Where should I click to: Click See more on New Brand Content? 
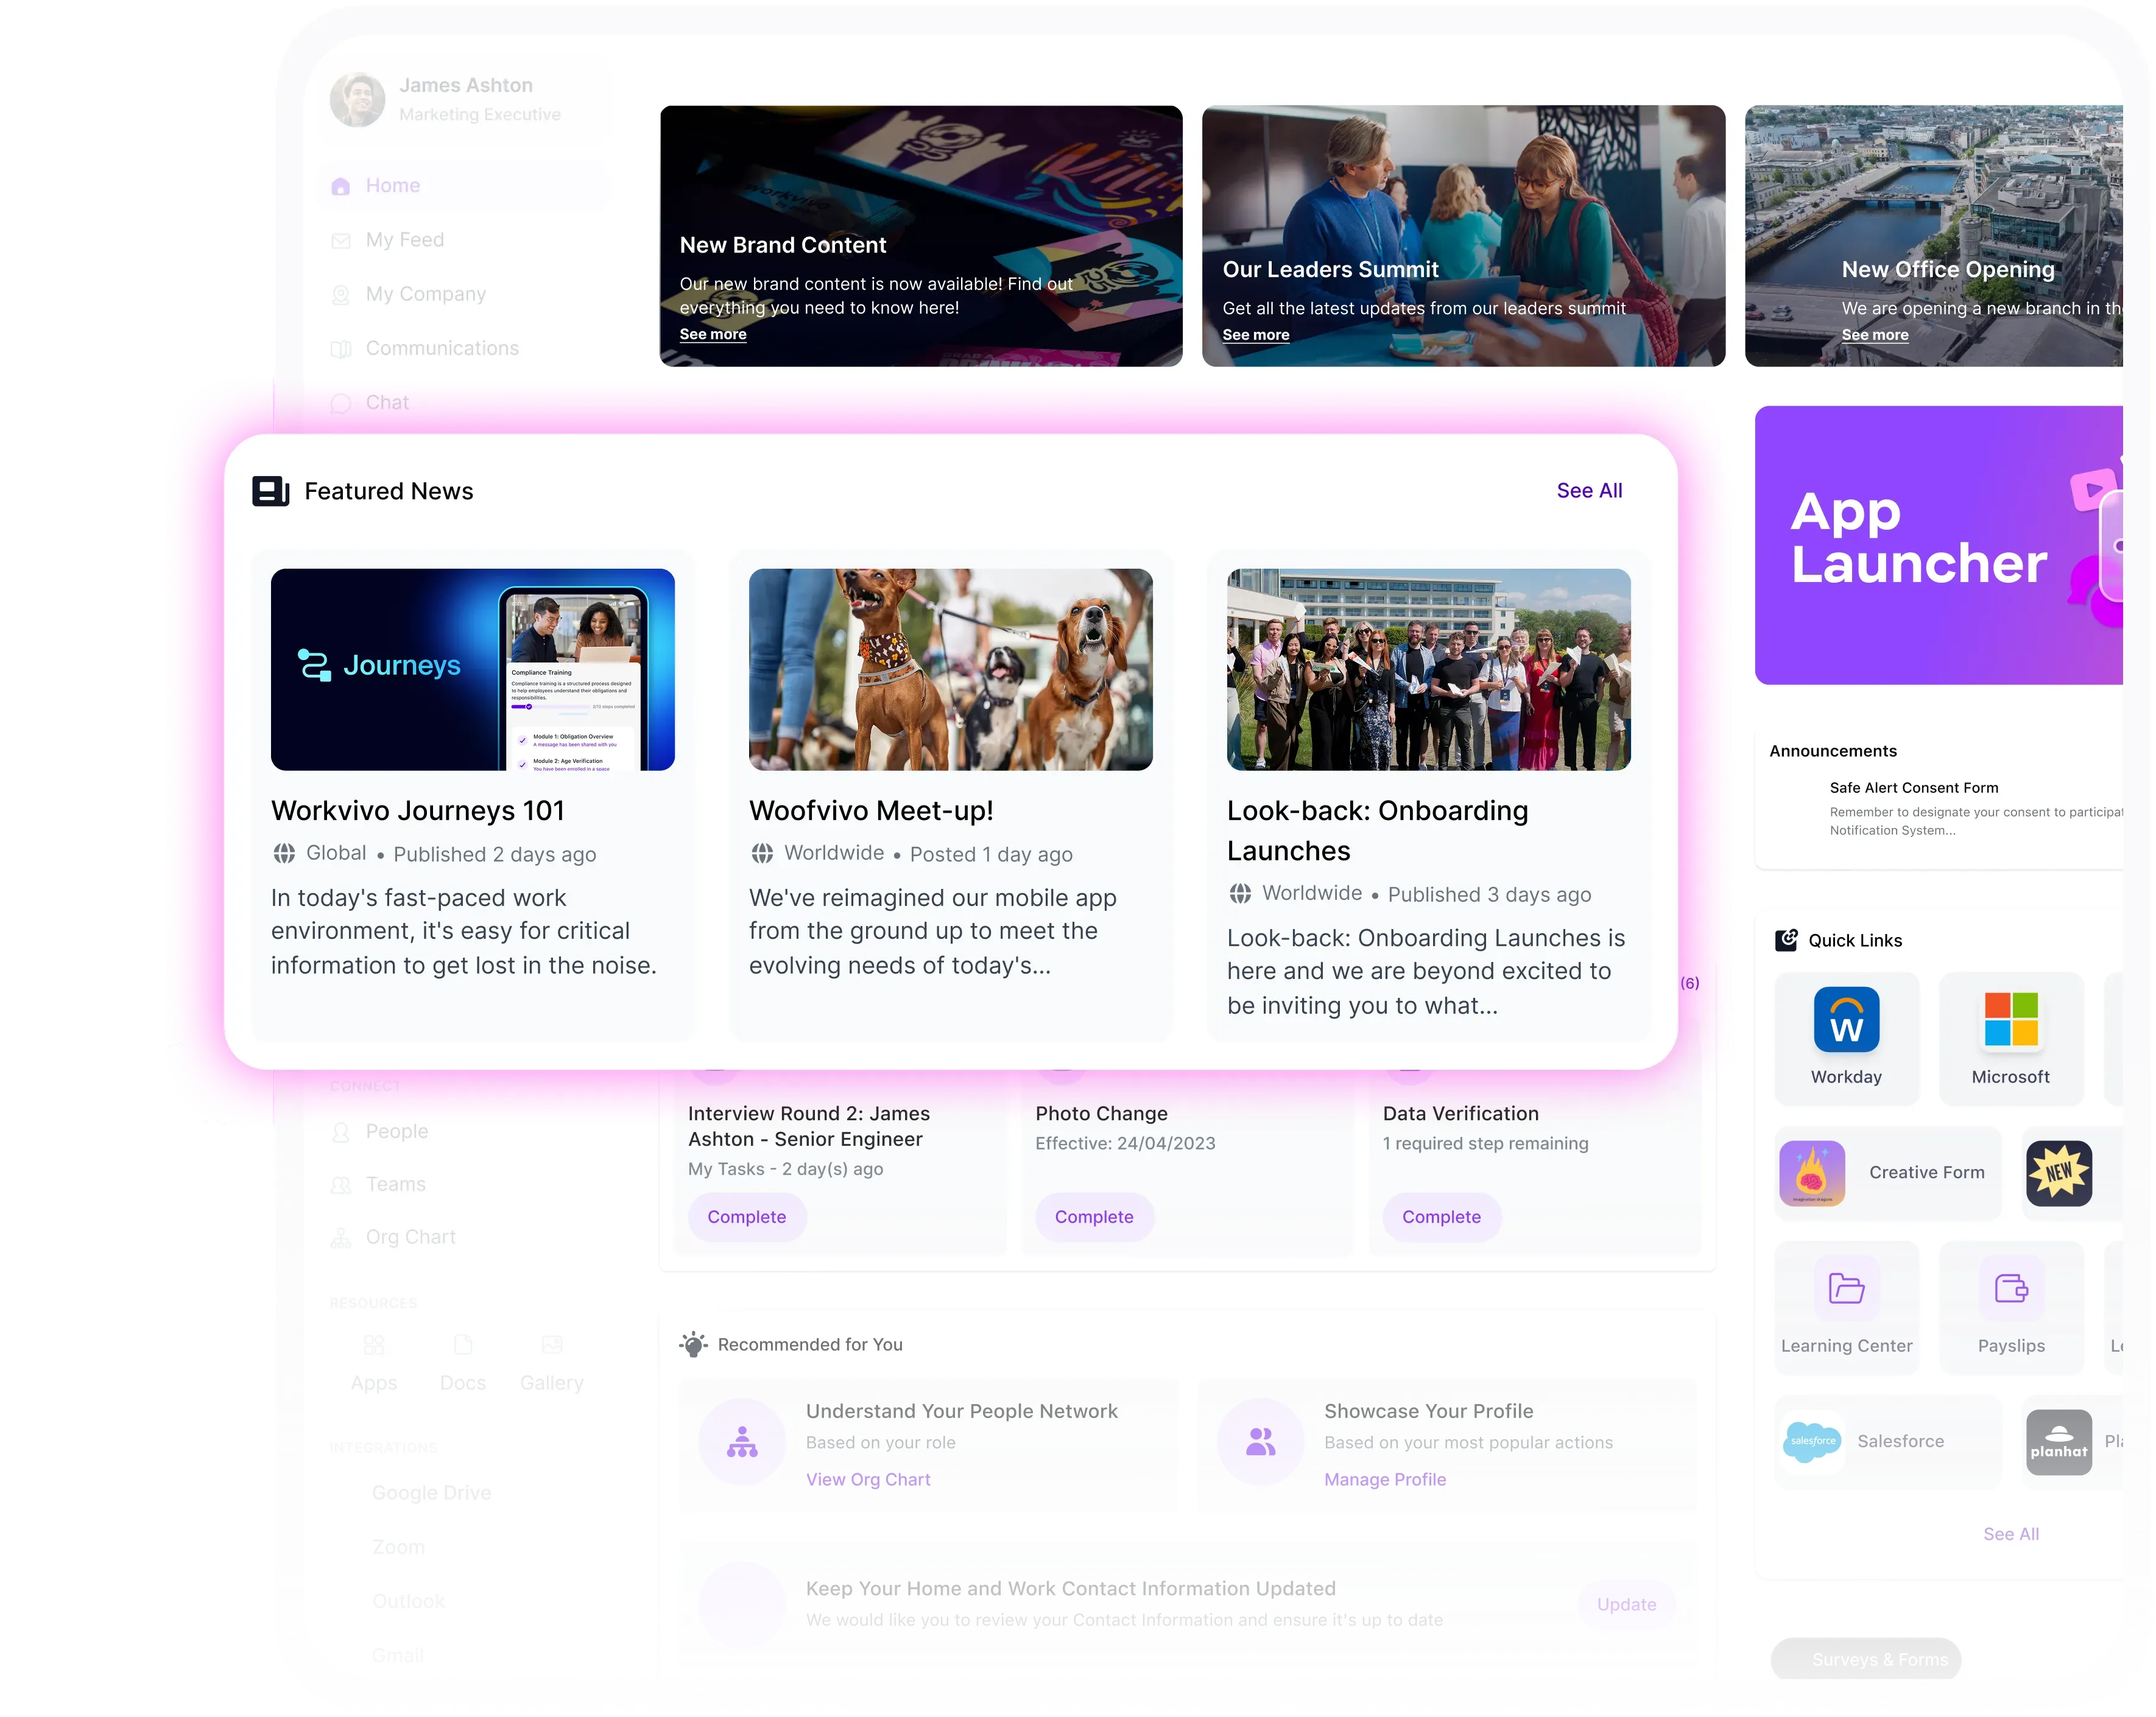pyautogui.click(x=712, y=334)
